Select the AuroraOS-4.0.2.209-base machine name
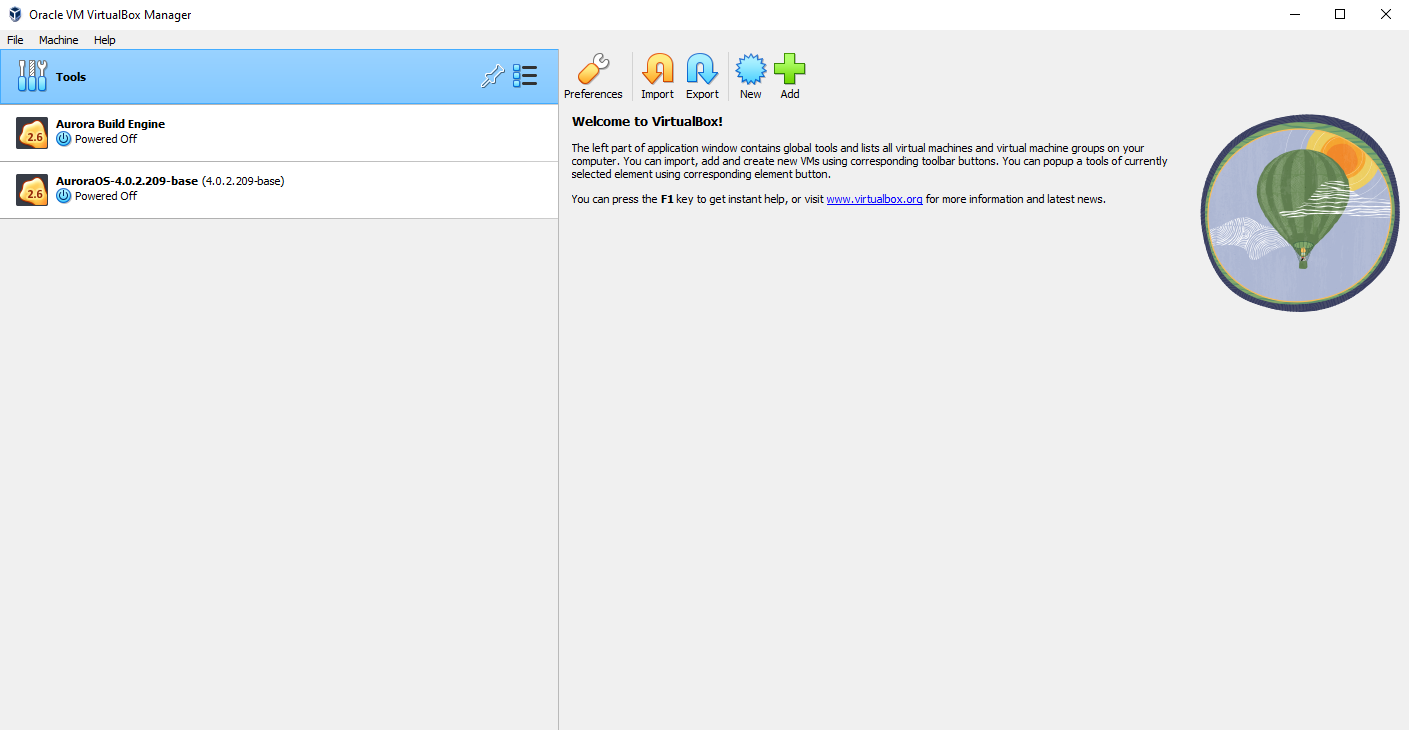 point(127,181)
